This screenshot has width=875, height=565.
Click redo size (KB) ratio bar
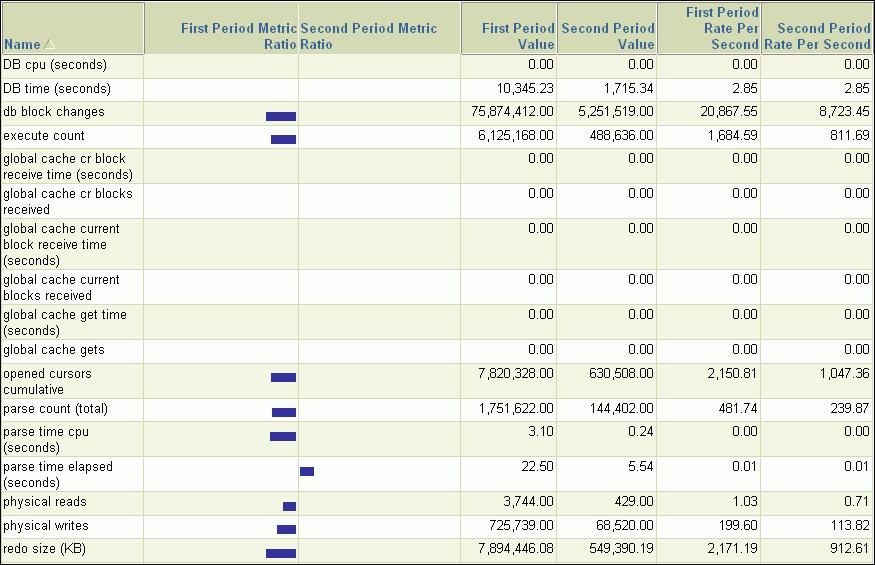click(x=281, y=553)
